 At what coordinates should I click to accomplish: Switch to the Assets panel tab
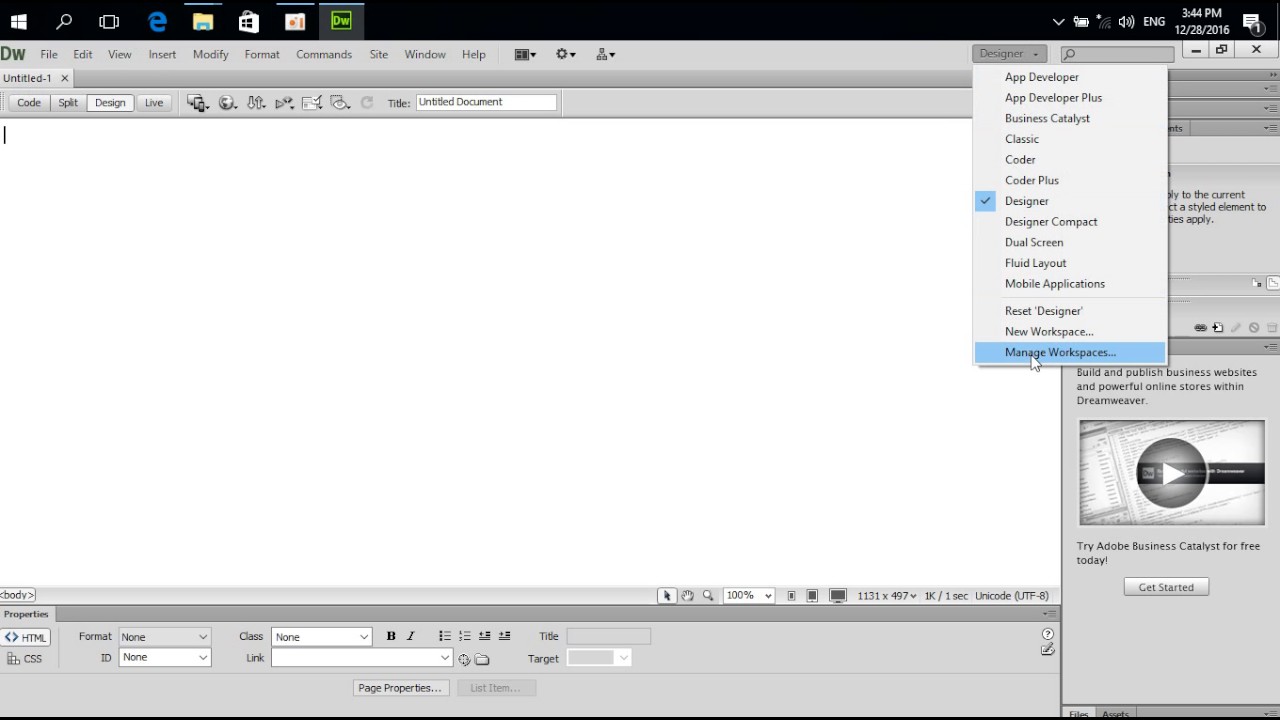coord(1115,714)
